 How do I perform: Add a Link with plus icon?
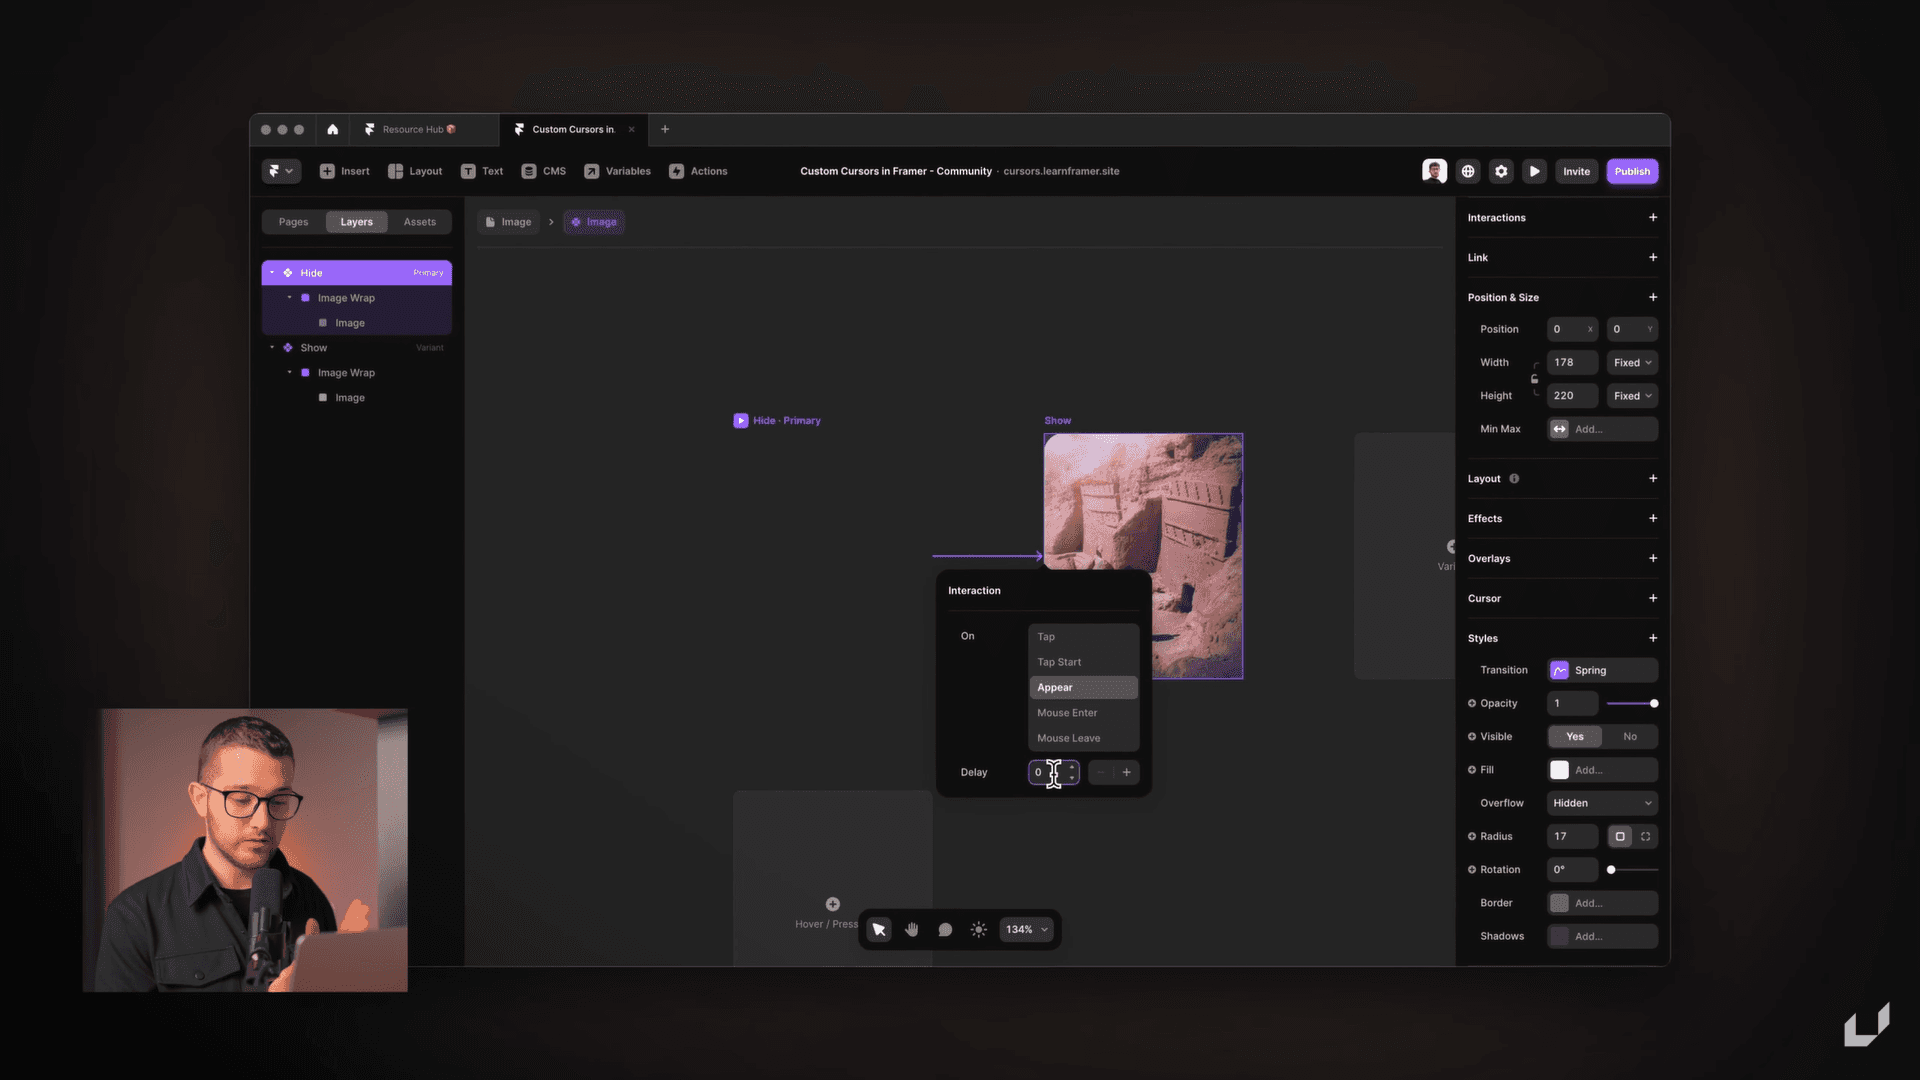coord(1653,258)
